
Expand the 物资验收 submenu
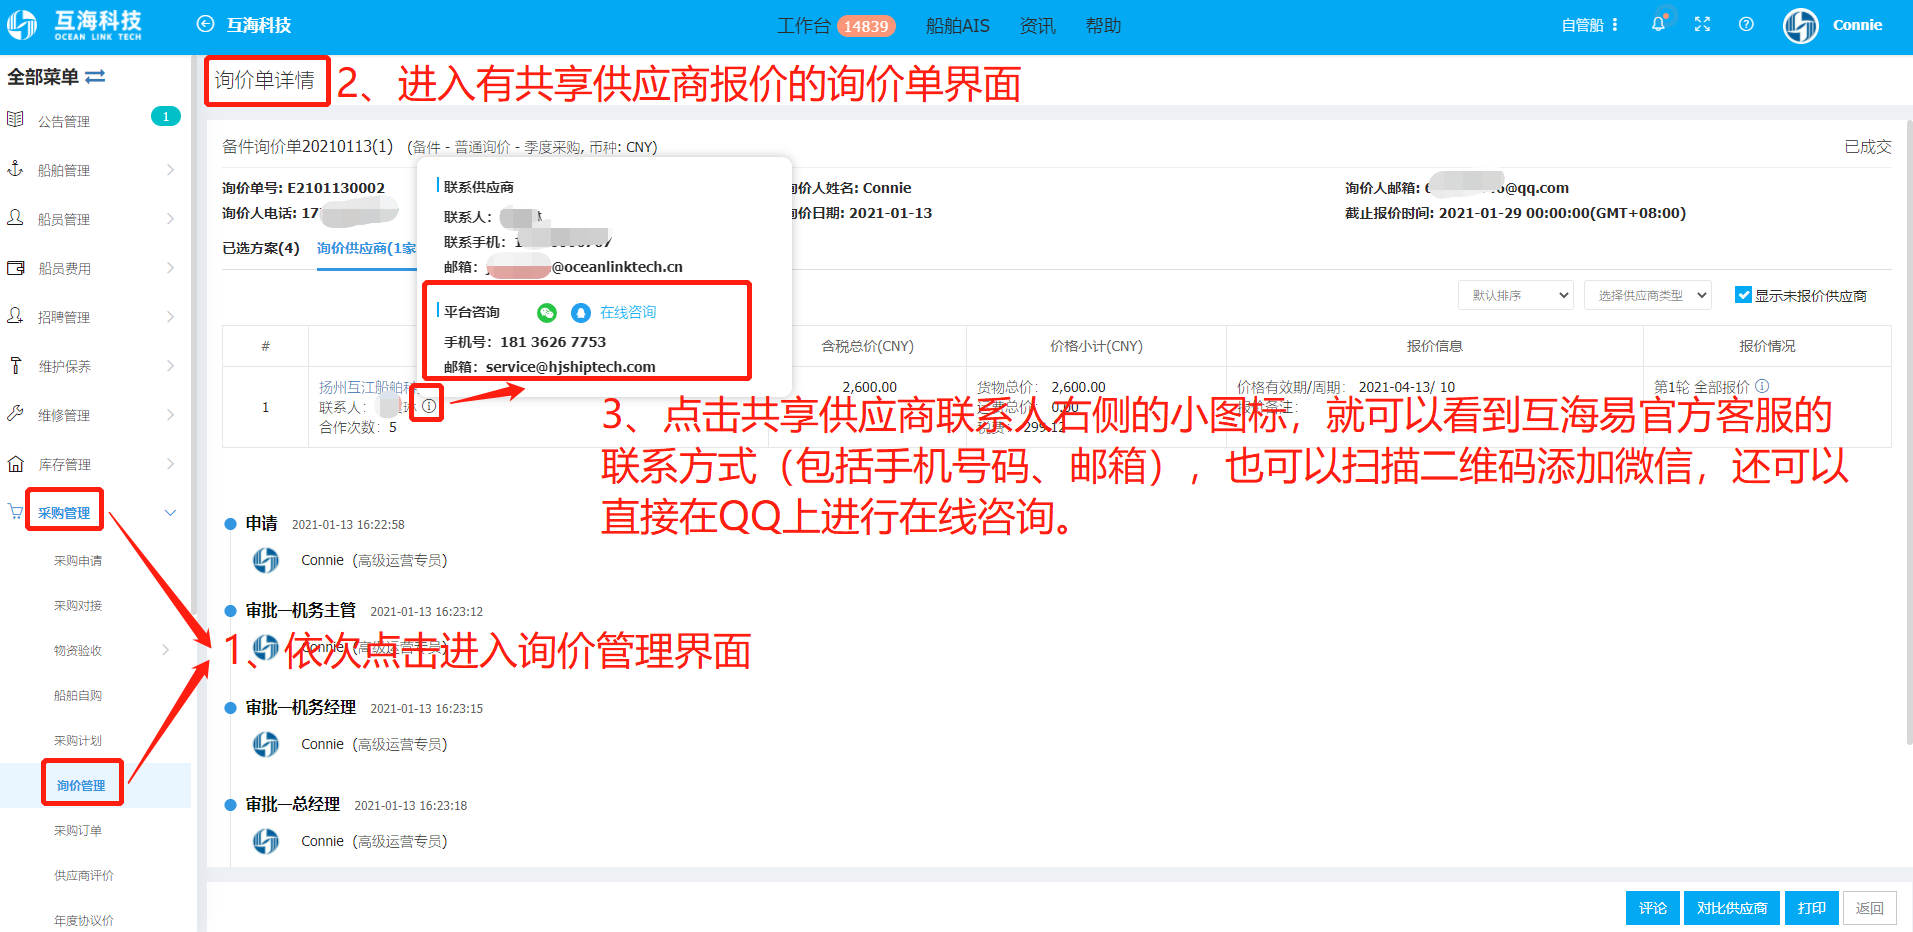coord(166,650)
